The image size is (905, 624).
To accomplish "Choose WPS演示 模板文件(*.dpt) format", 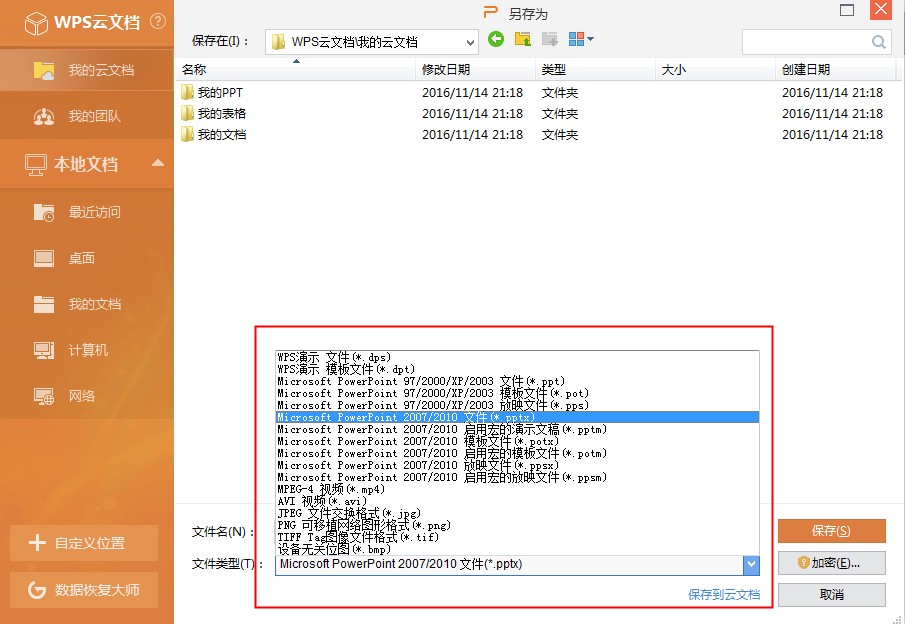I will coord(517,369).
